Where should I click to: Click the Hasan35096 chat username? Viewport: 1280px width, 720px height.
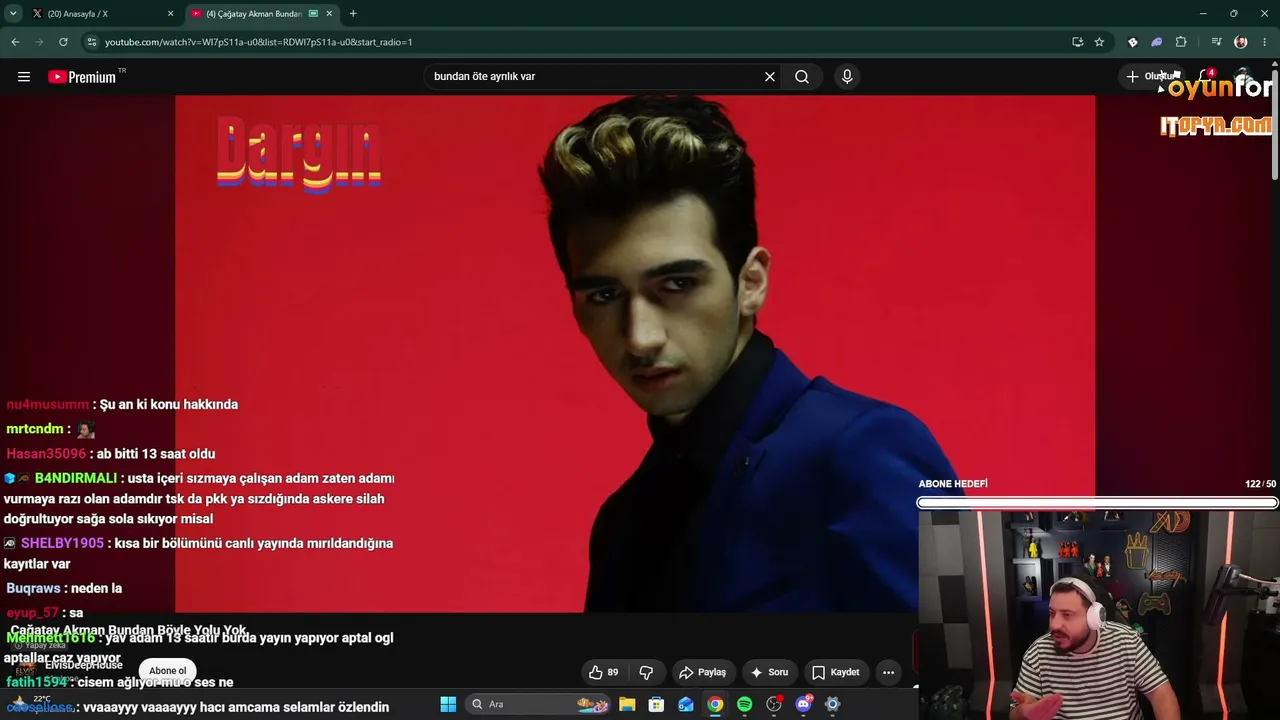pos(46,454)
